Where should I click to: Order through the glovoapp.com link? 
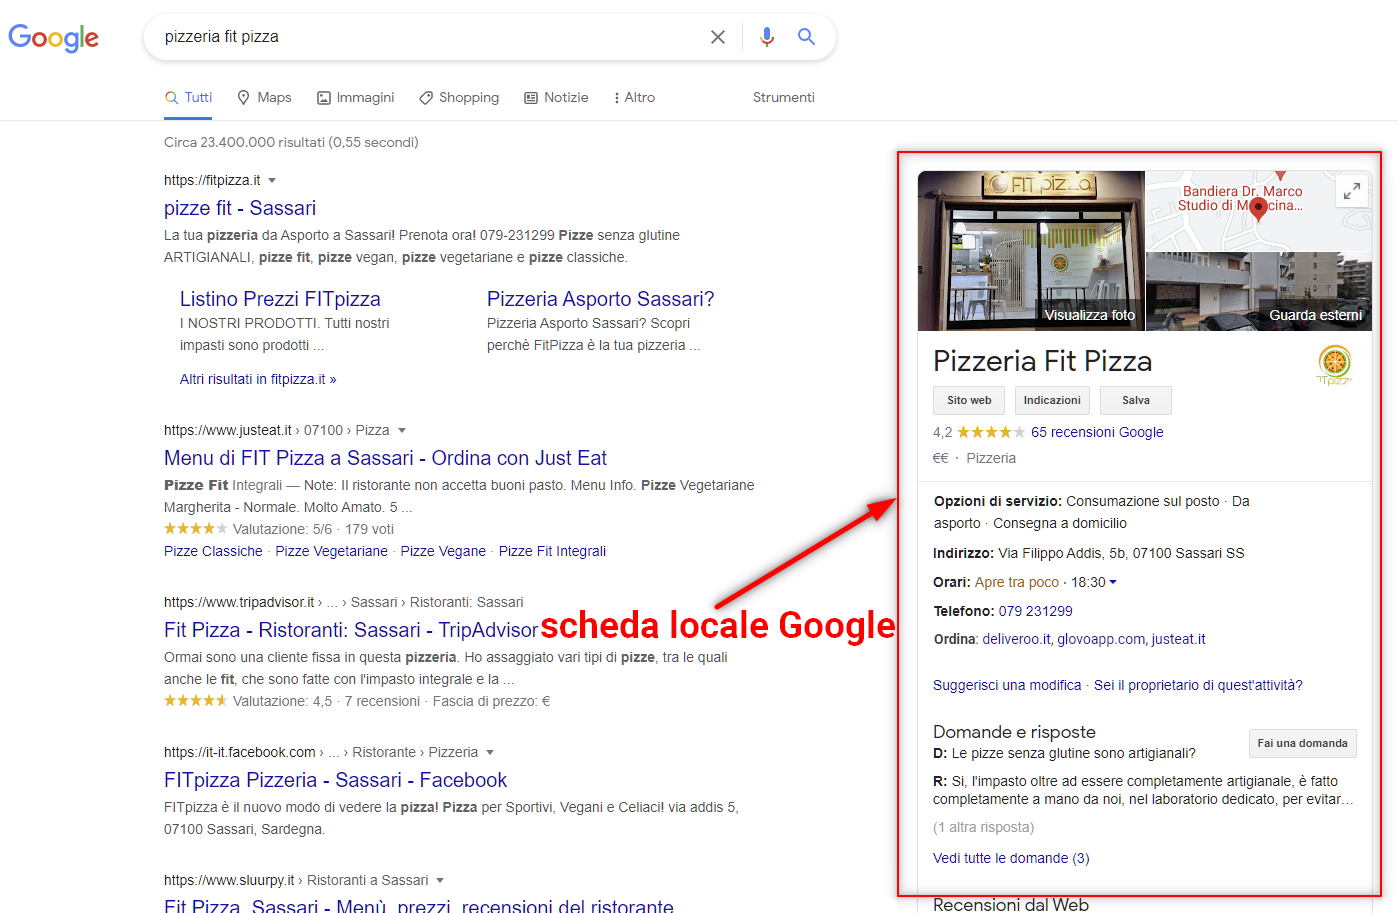tap(1101, 639)
